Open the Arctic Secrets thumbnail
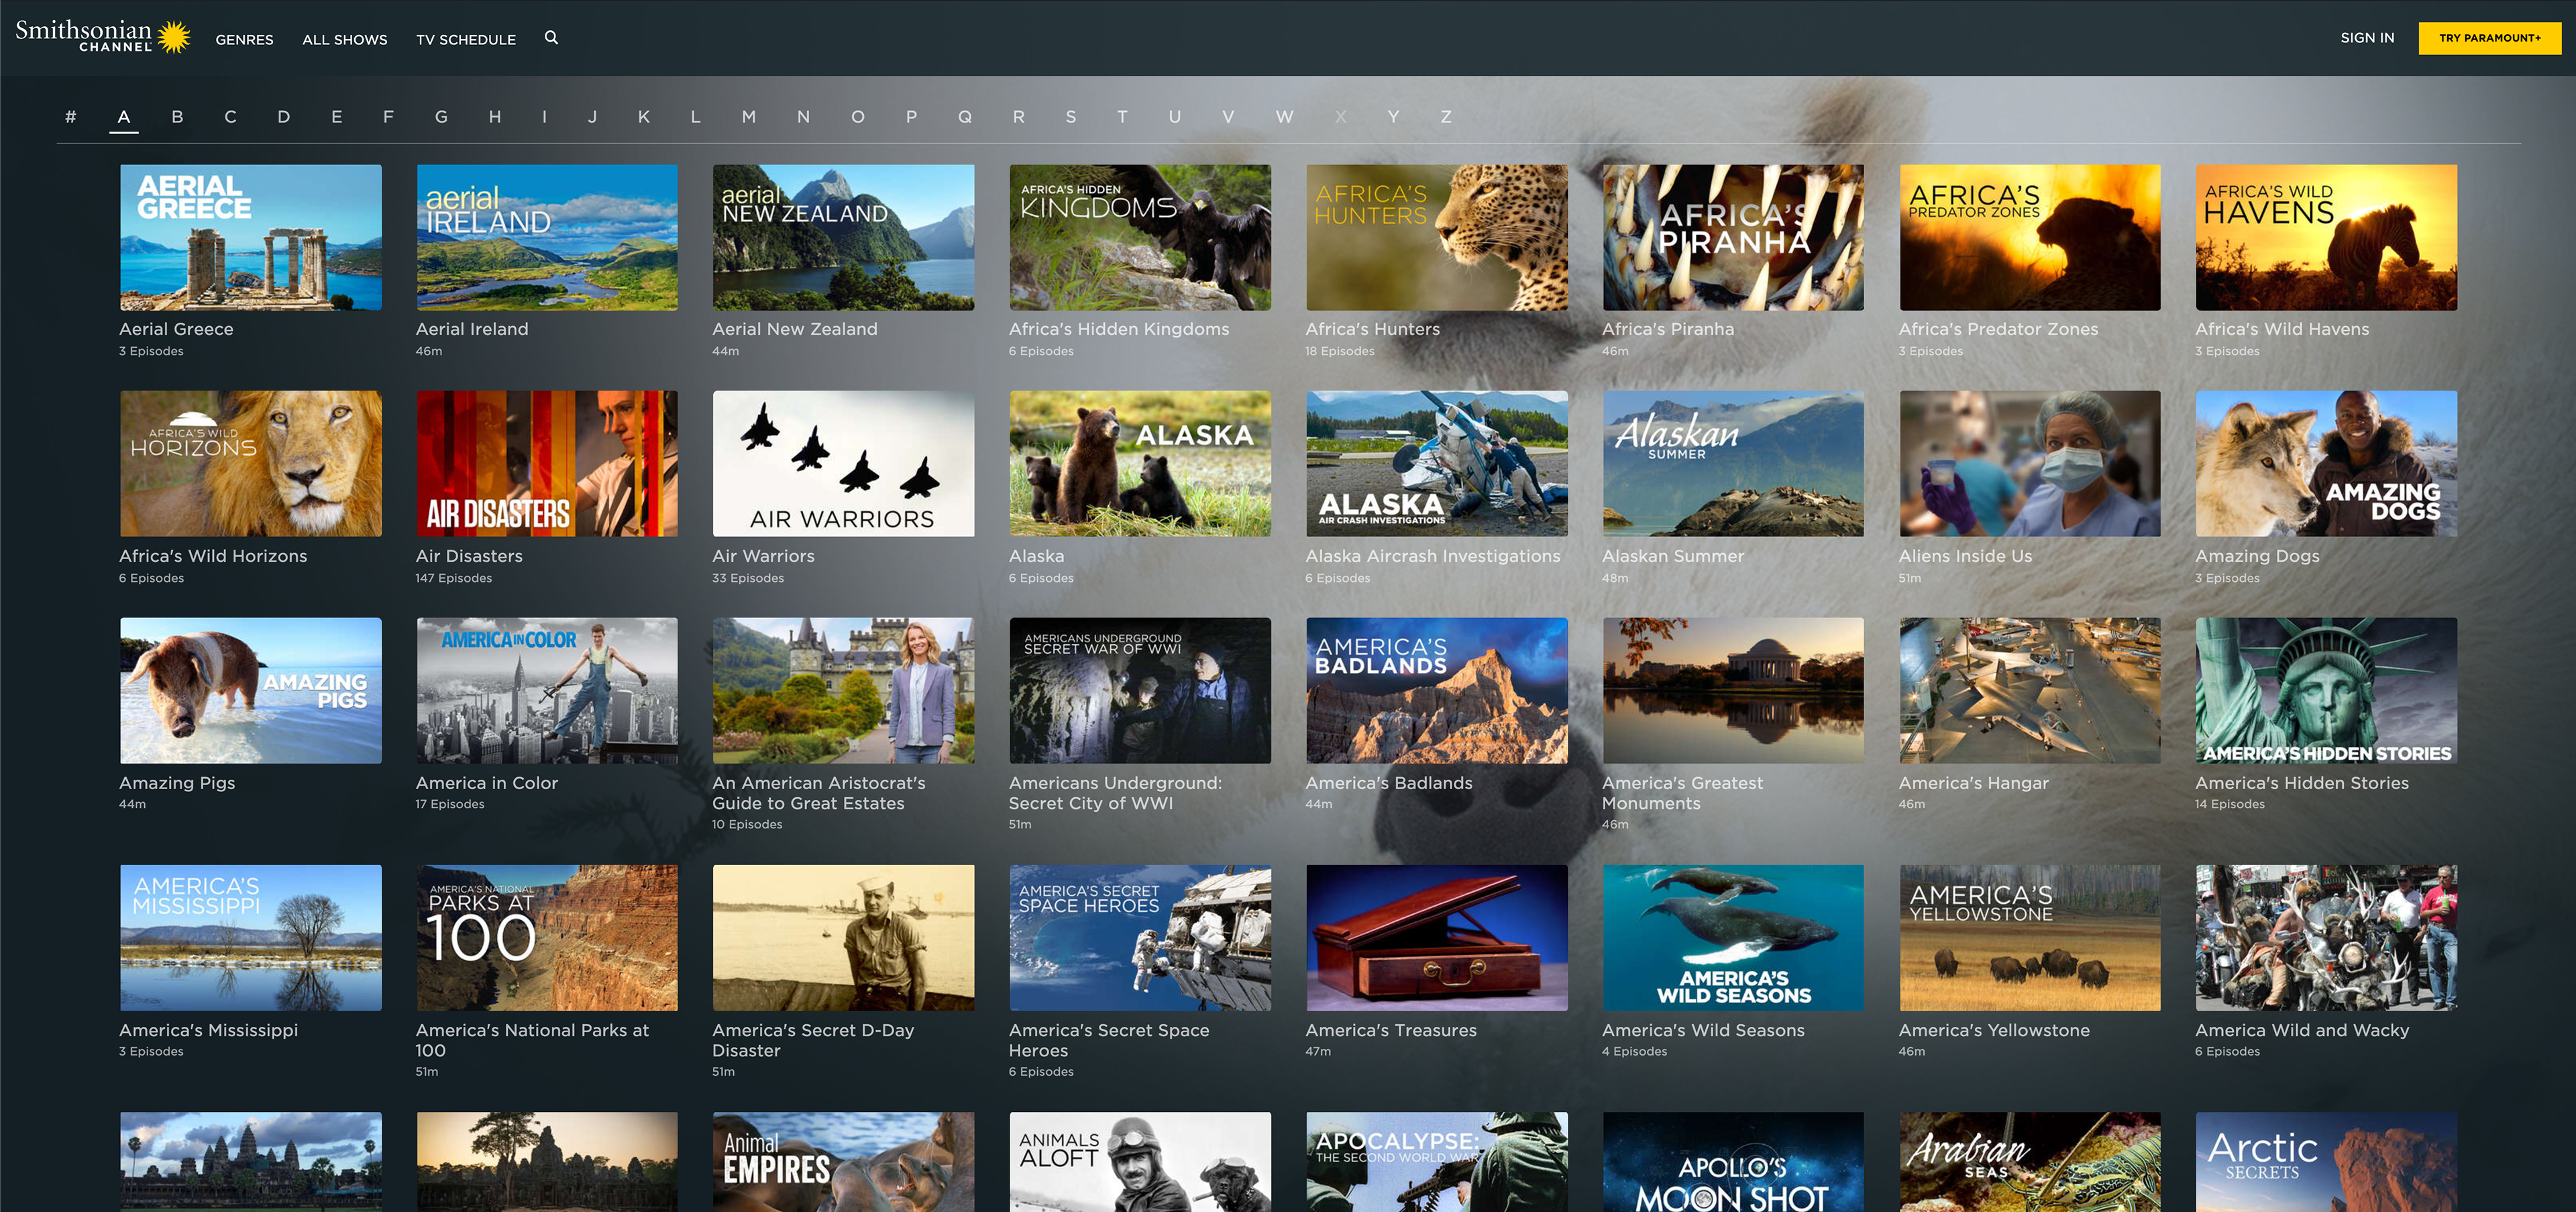The height and width of the screenshot is (1212, 2576). pos(2326,1162)
